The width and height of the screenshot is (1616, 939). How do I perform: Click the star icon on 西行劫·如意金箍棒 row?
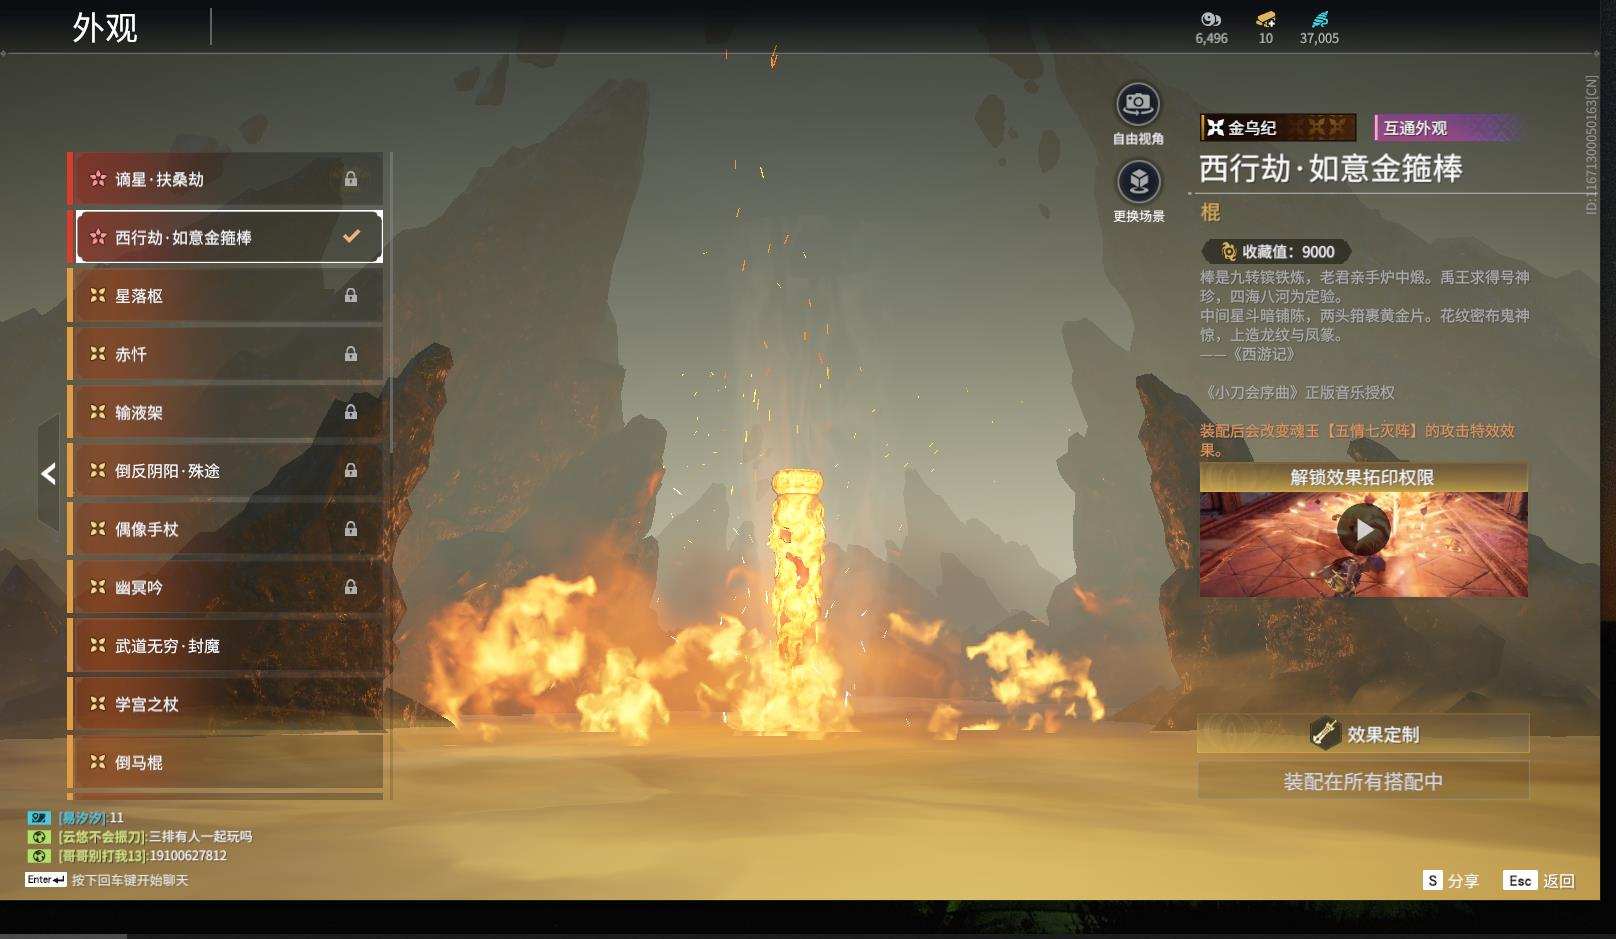coord(98,237)
